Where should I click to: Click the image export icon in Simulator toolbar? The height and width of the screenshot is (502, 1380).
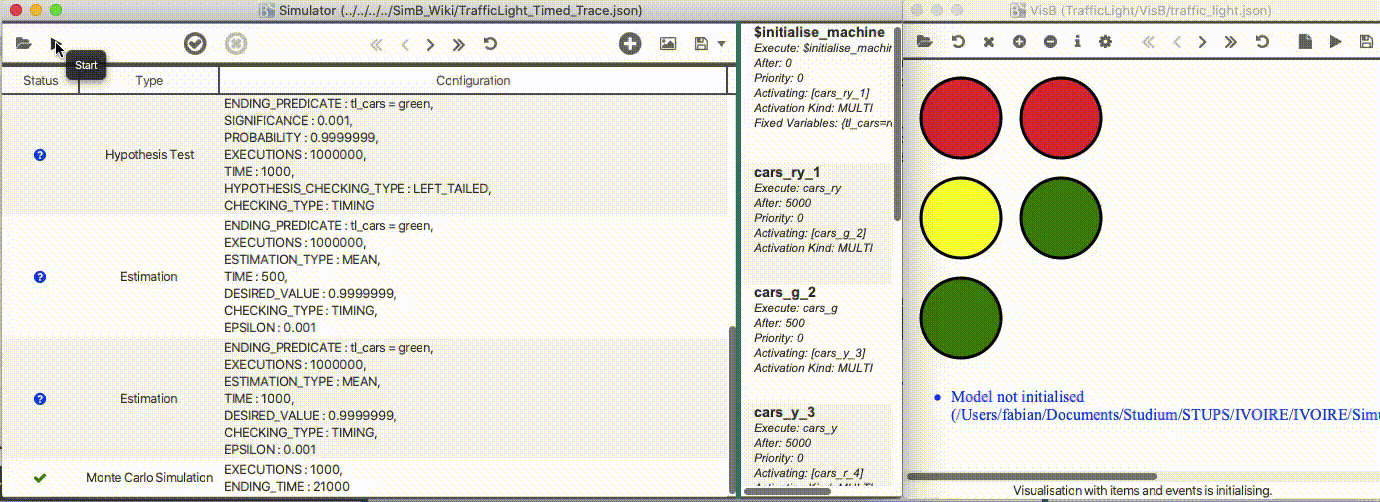[x=668, y=44]
